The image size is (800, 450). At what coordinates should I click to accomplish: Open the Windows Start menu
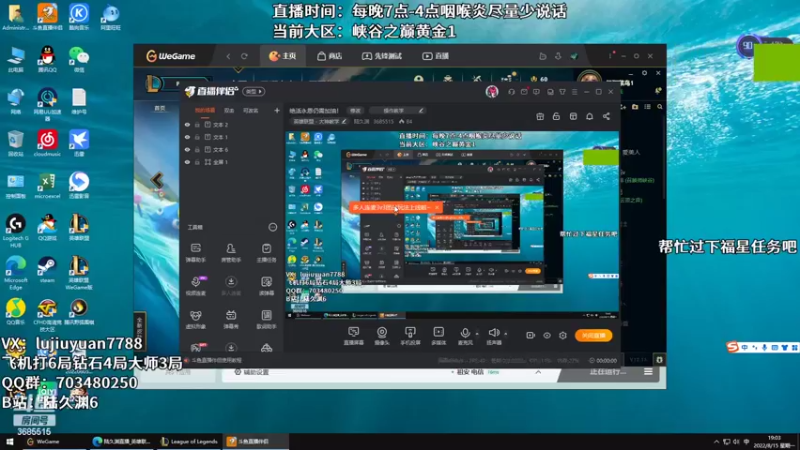(9, 442)
